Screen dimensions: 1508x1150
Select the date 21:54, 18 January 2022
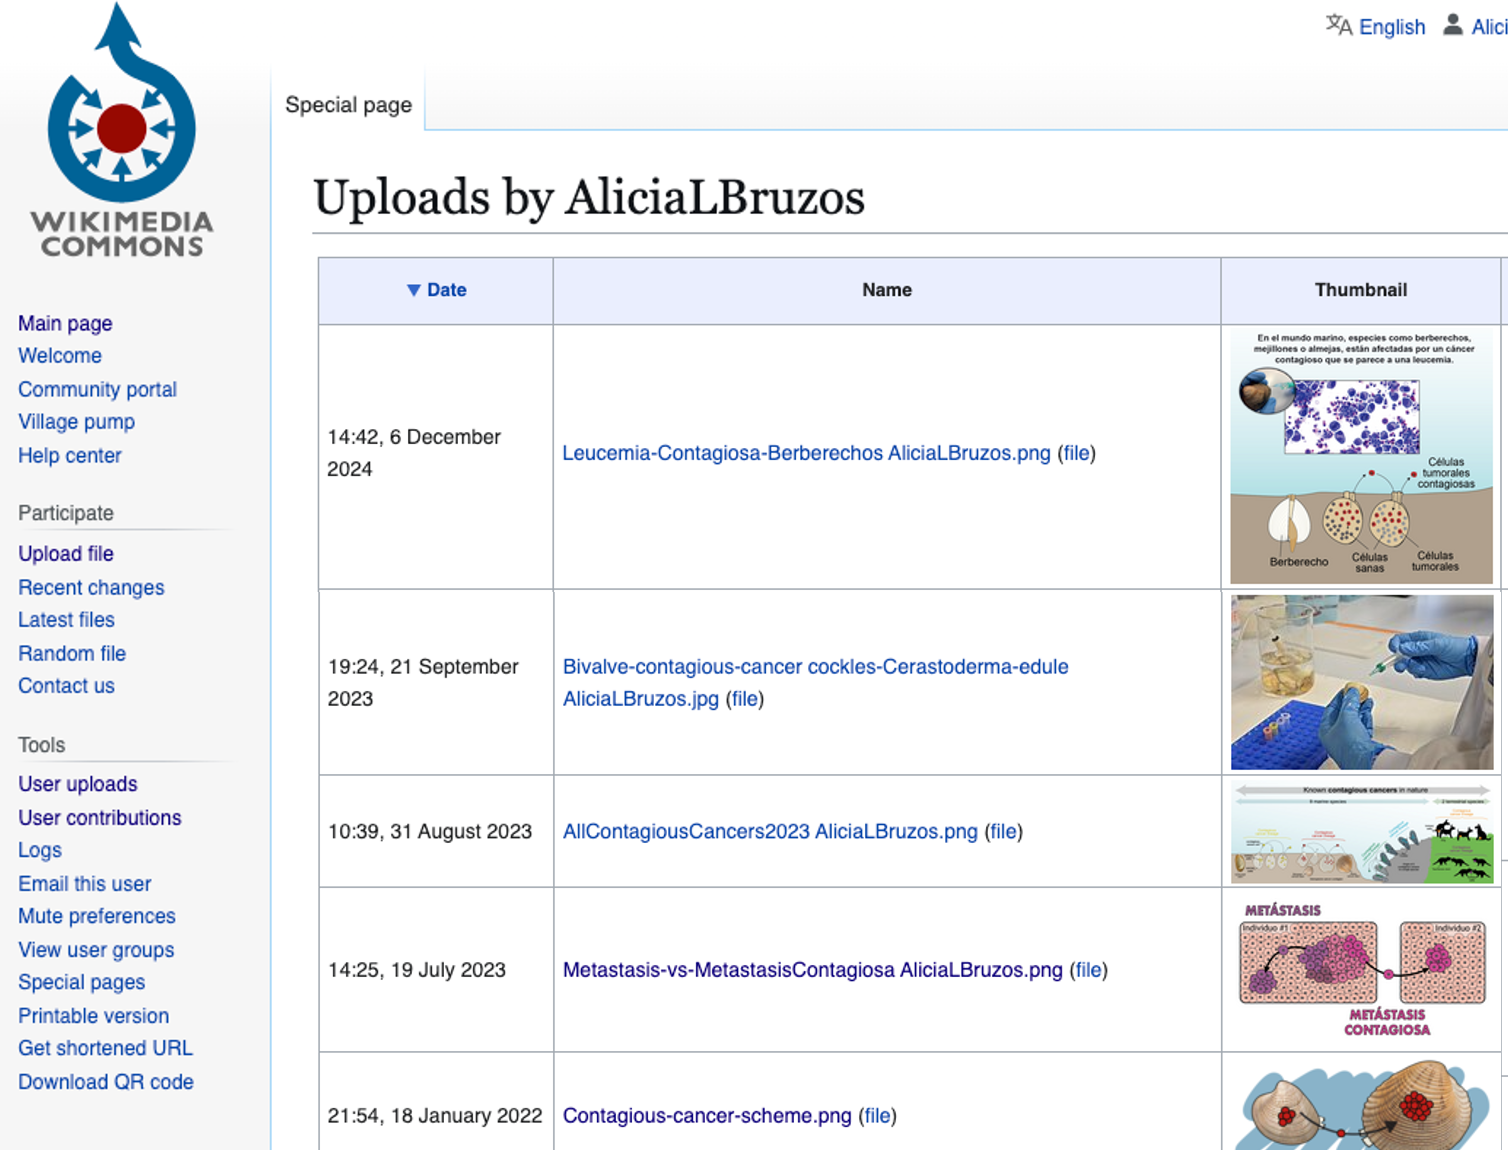pyautogui.click(x=435, y=1116)
